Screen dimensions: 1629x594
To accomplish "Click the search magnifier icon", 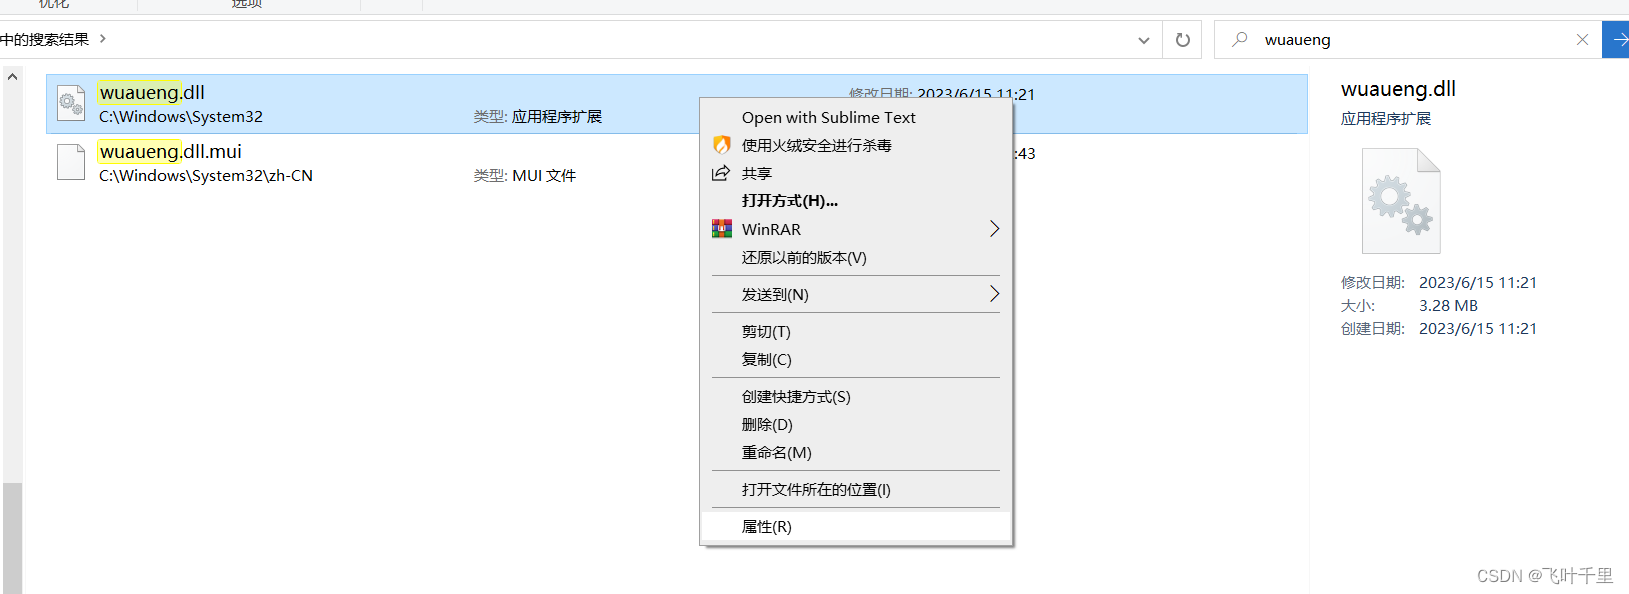I will 1240,39.
